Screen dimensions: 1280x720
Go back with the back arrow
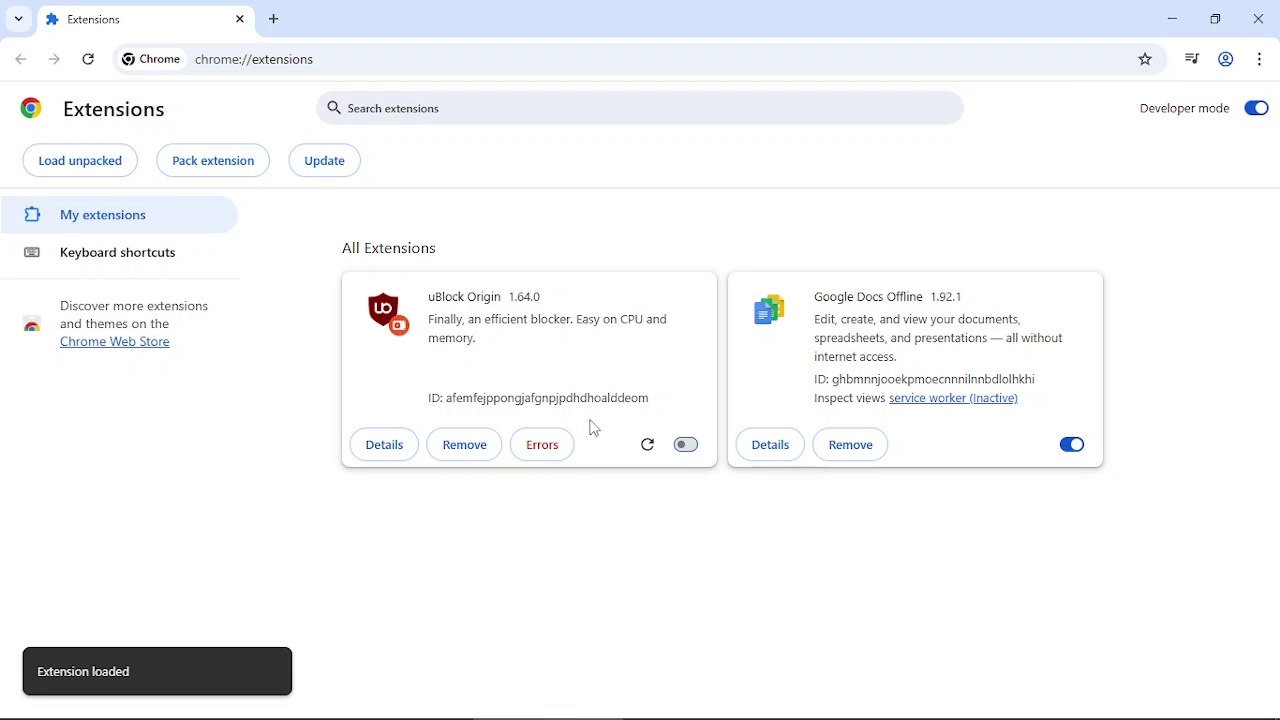21,59
